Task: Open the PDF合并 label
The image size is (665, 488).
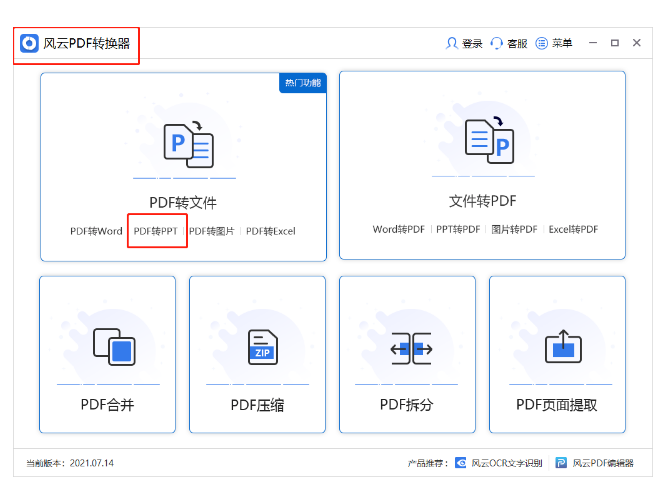Action: click(107, 405)
